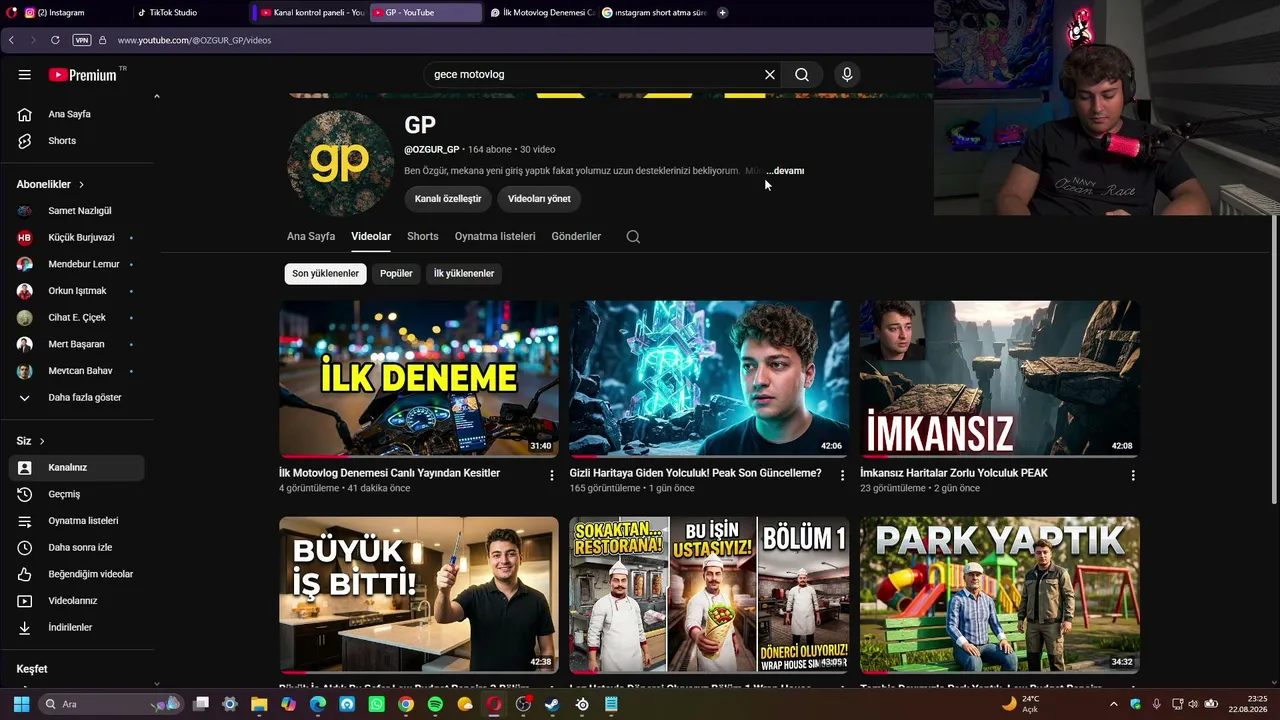Select the Videolar channel tab
Viewport: 1280px width, 720px height.
(x=371, y=237)
